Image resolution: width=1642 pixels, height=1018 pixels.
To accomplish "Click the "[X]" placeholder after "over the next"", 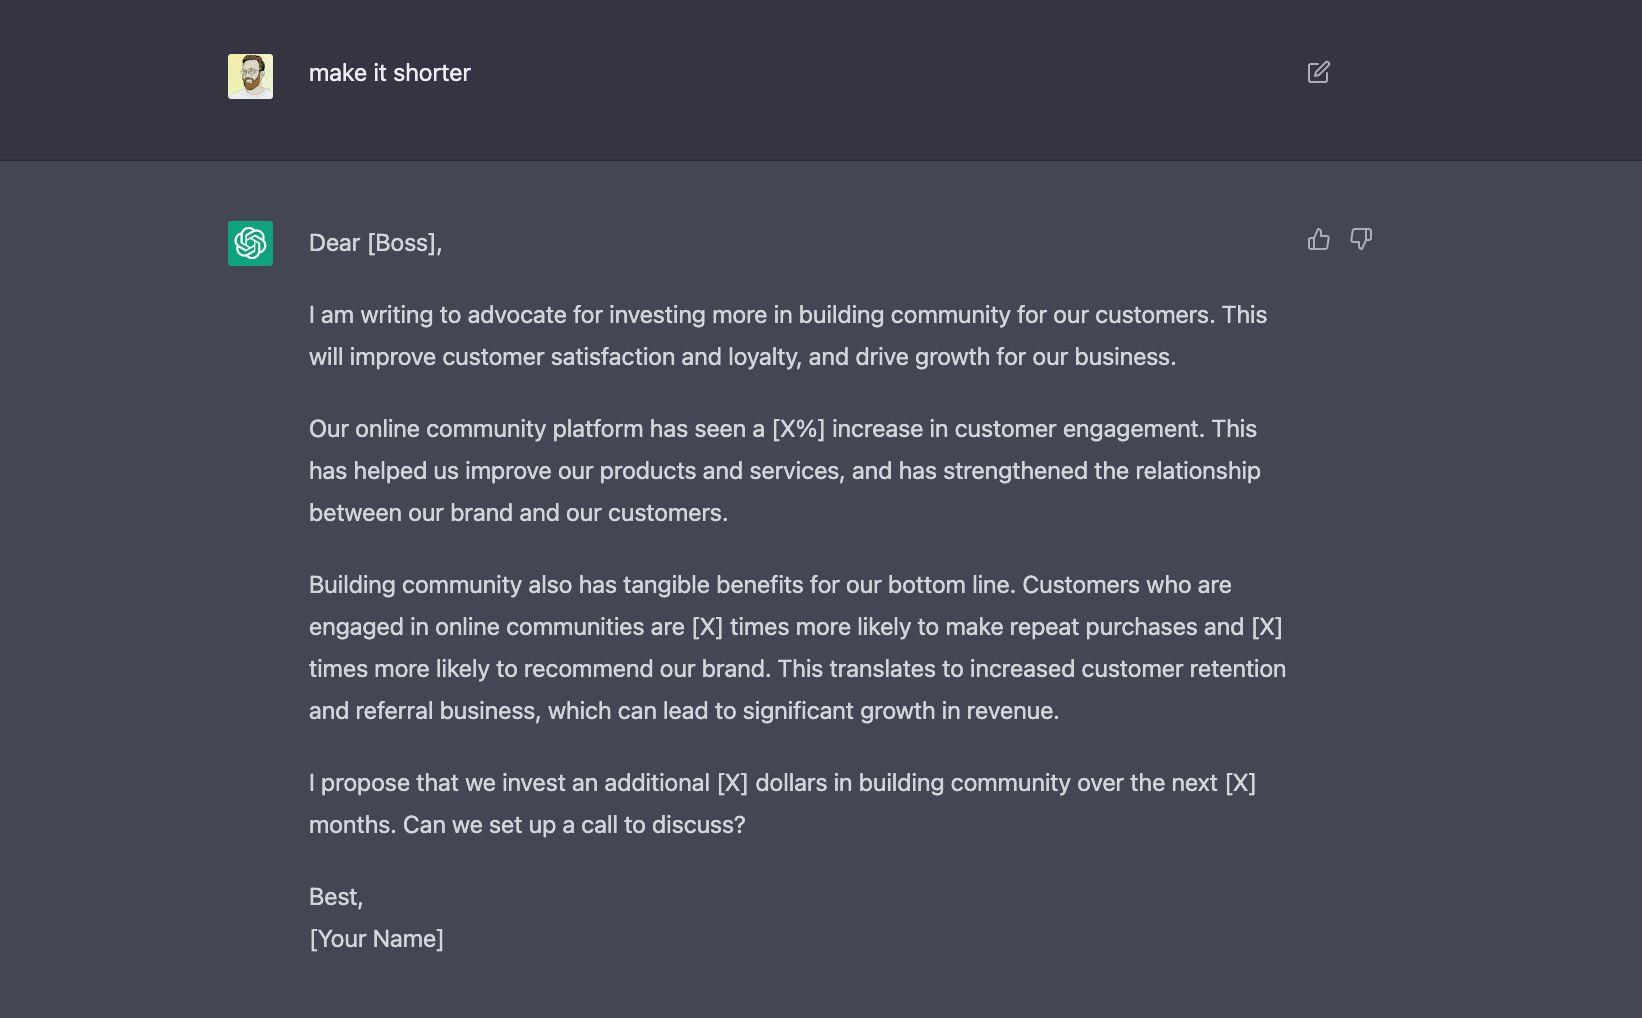I will tap(1240, 783).
